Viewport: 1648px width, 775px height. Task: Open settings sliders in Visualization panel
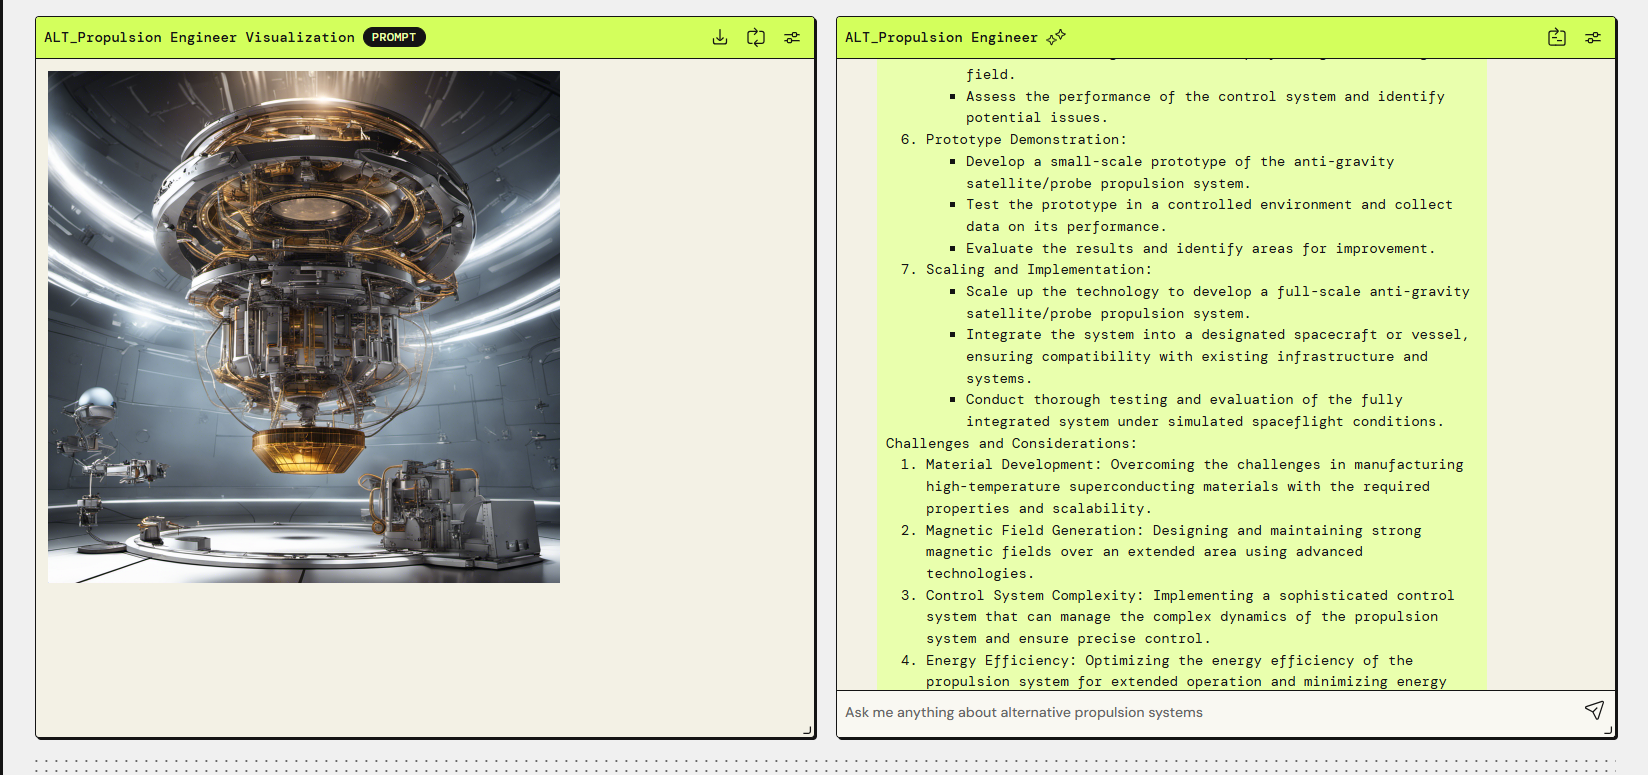[x=792, y=37]
